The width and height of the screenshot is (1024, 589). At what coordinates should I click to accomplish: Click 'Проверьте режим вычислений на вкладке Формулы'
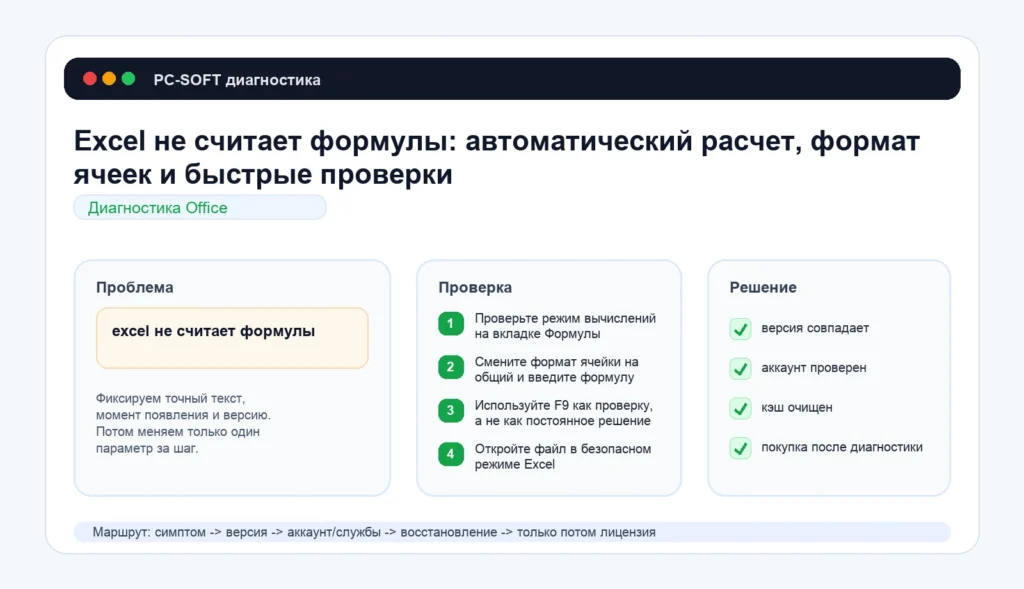tap(565, 326)
